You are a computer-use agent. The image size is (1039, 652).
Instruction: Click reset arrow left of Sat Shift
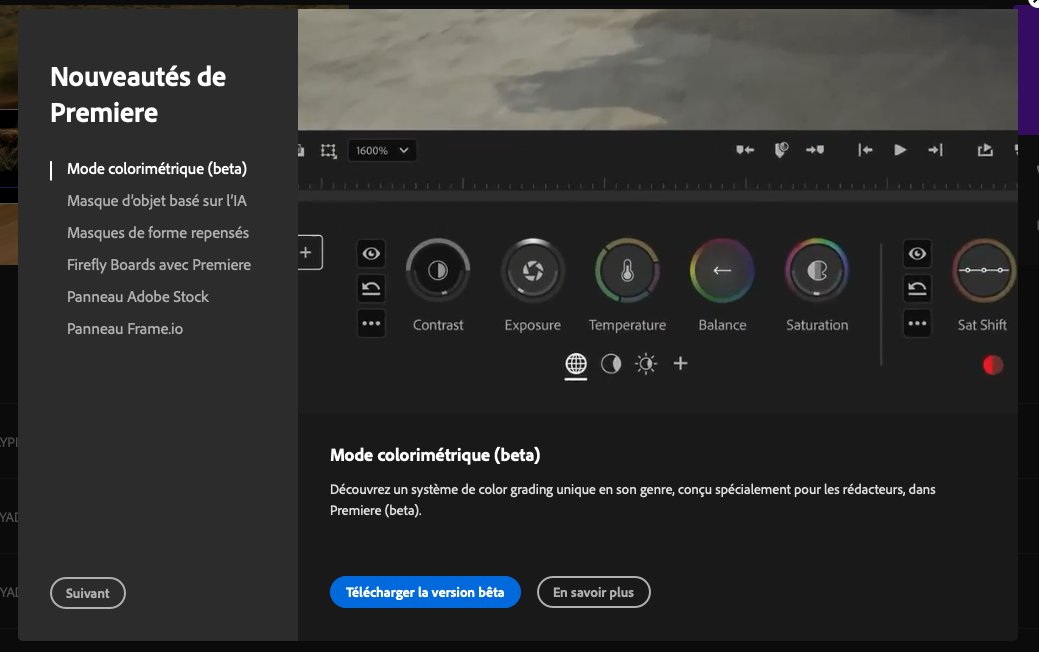[x=917, y=288]
